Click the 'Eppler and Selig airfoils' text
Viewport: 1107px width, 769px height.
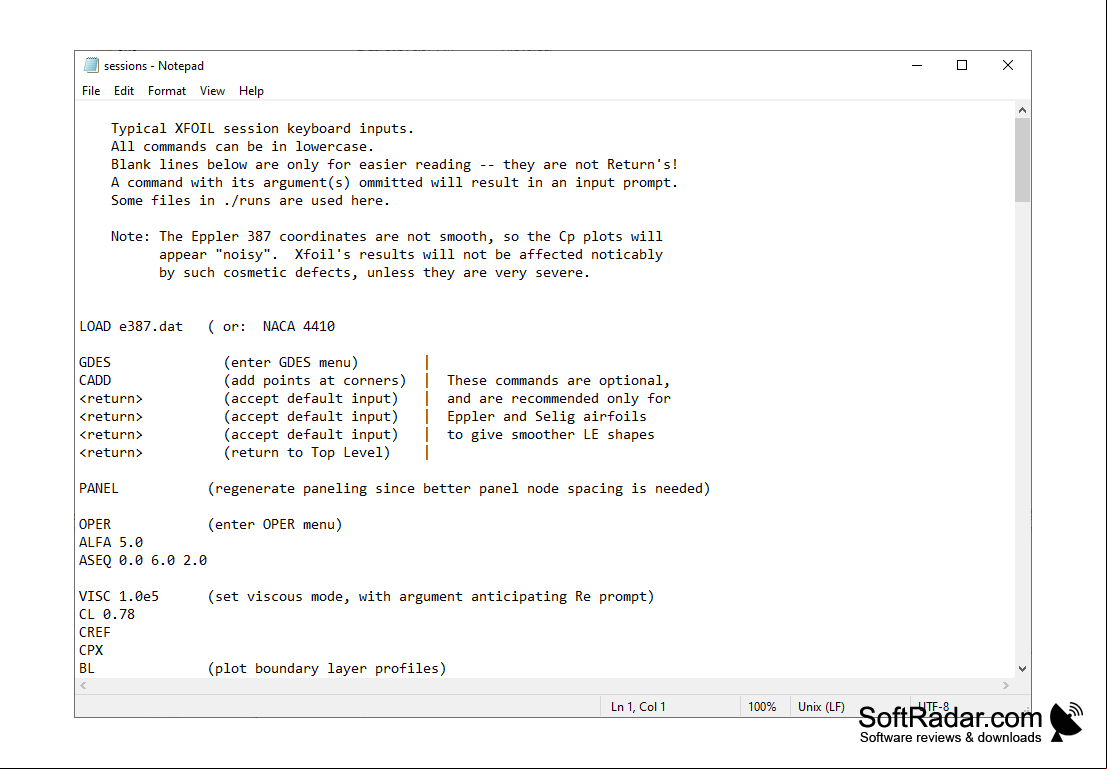[547, 417]
